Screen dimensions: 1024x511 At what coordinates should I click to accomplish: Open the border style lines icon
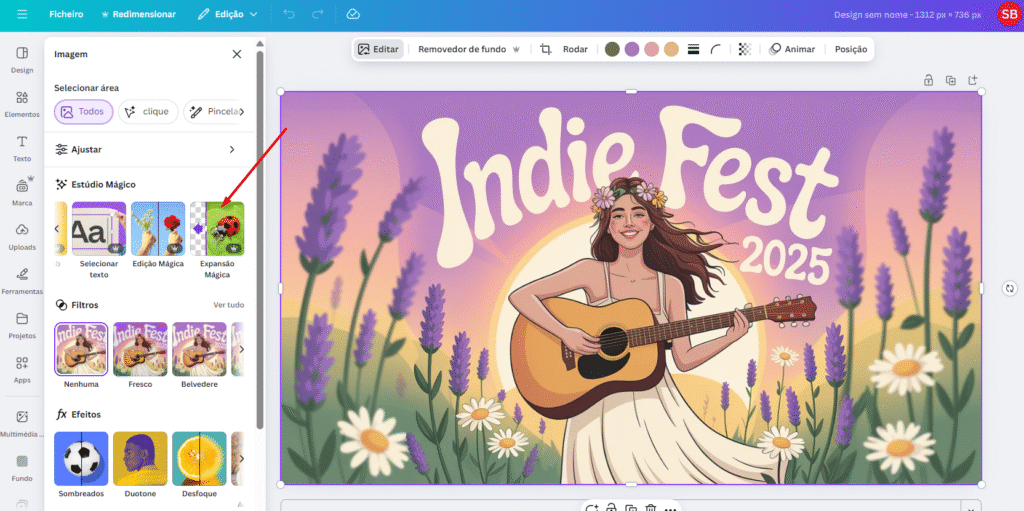tap(694, 49)
